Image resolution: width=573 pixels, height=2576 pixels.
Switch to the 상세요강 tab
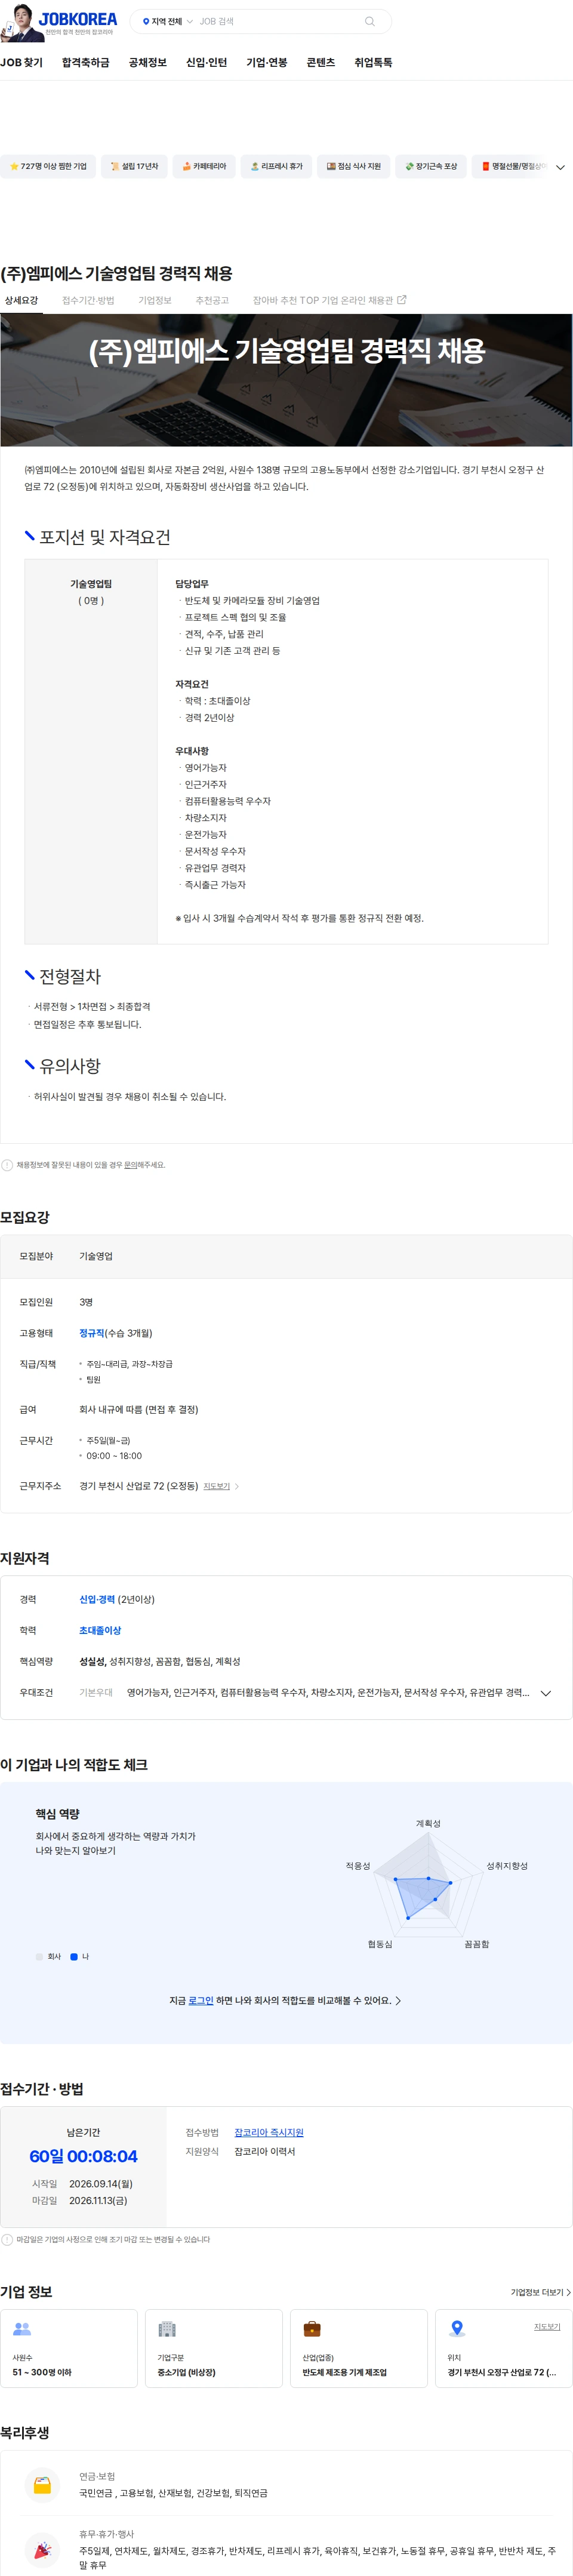[x=21, y=300]
